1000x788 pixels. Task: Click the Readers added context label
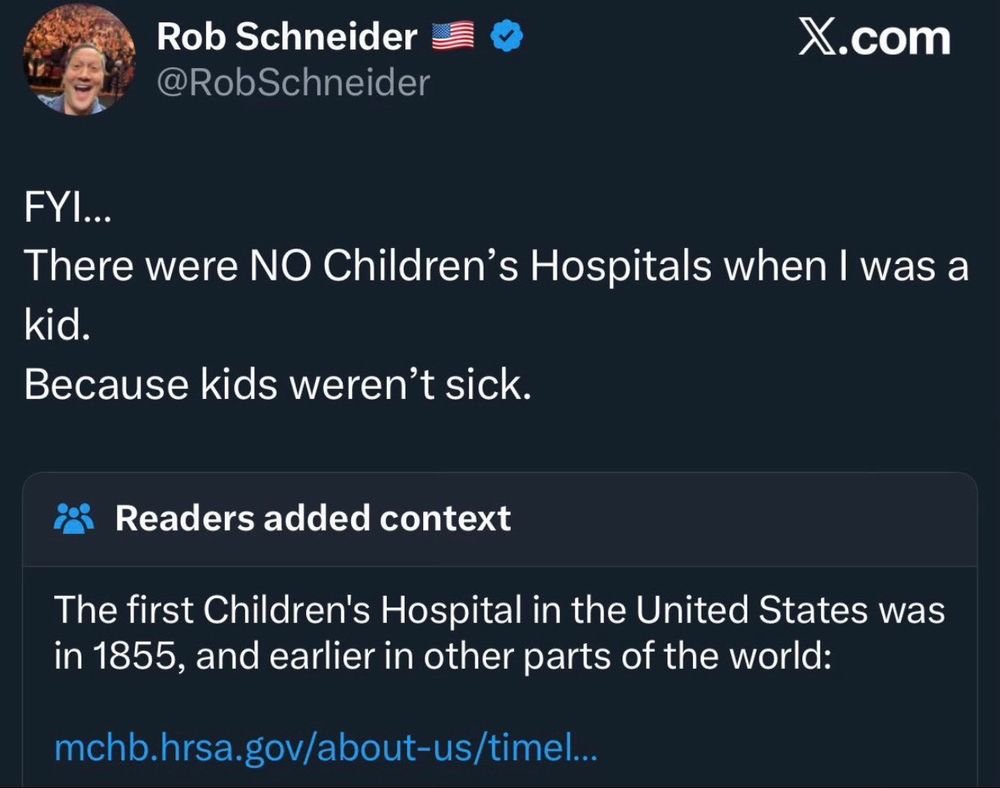click(x=313, y=518)
